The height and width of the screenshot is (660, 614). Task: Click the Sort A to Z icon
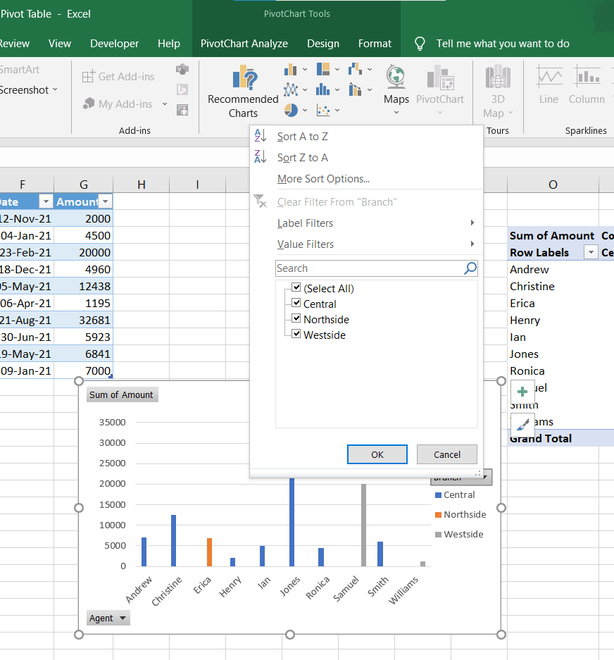[x=260, y=136]
